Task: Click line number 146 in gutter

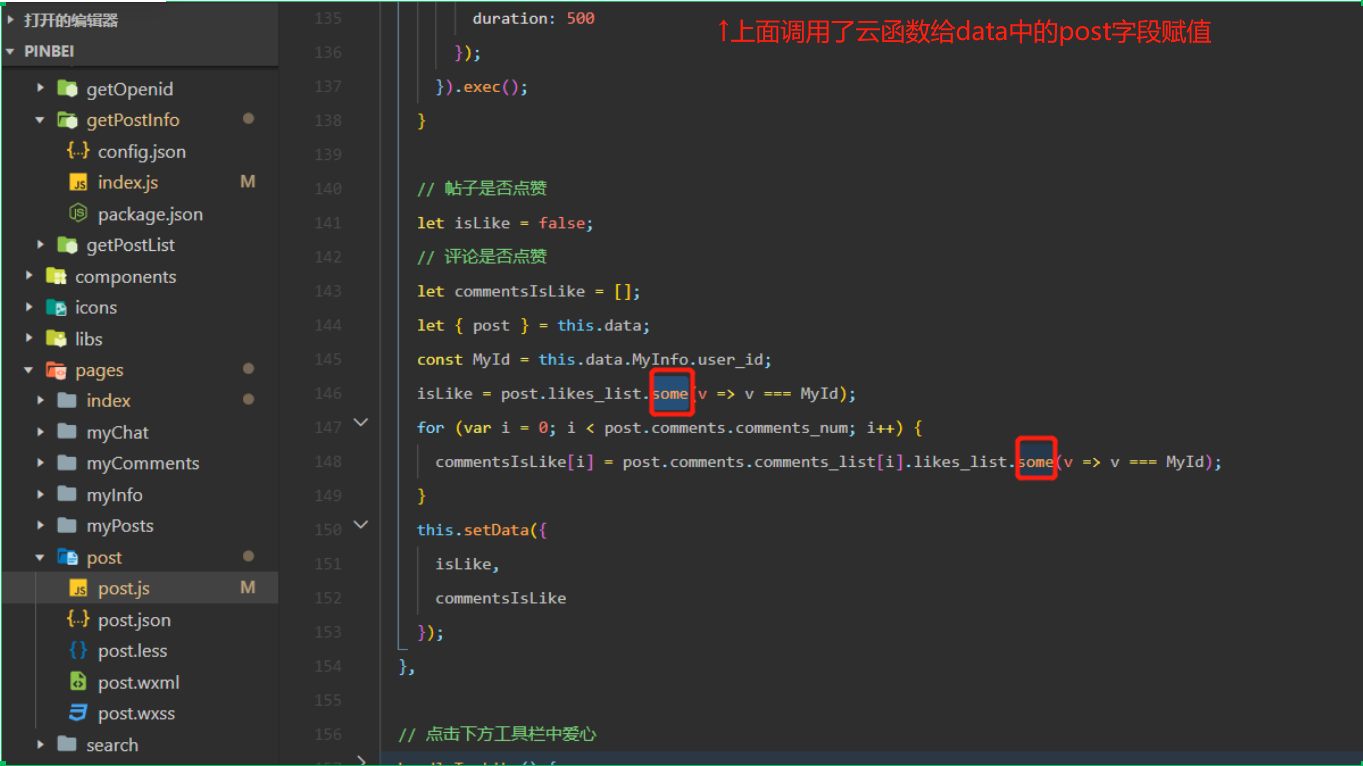Action: click(x=328, y=393)
